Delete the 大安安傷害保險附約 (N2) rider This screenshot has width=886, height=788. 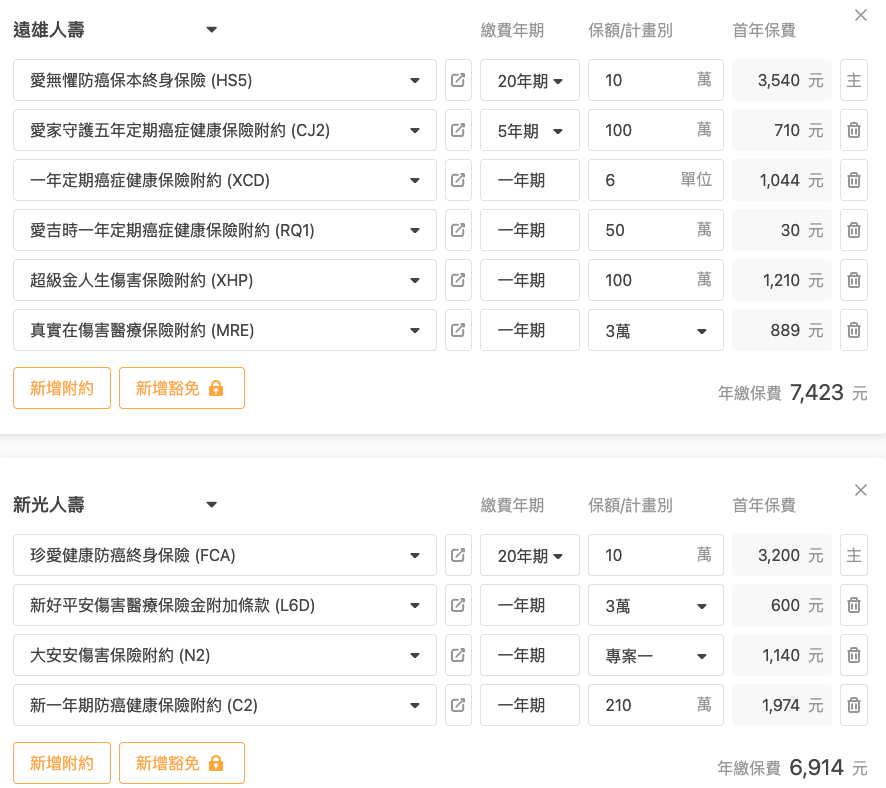pyautogui.click(x=854, y=655)
